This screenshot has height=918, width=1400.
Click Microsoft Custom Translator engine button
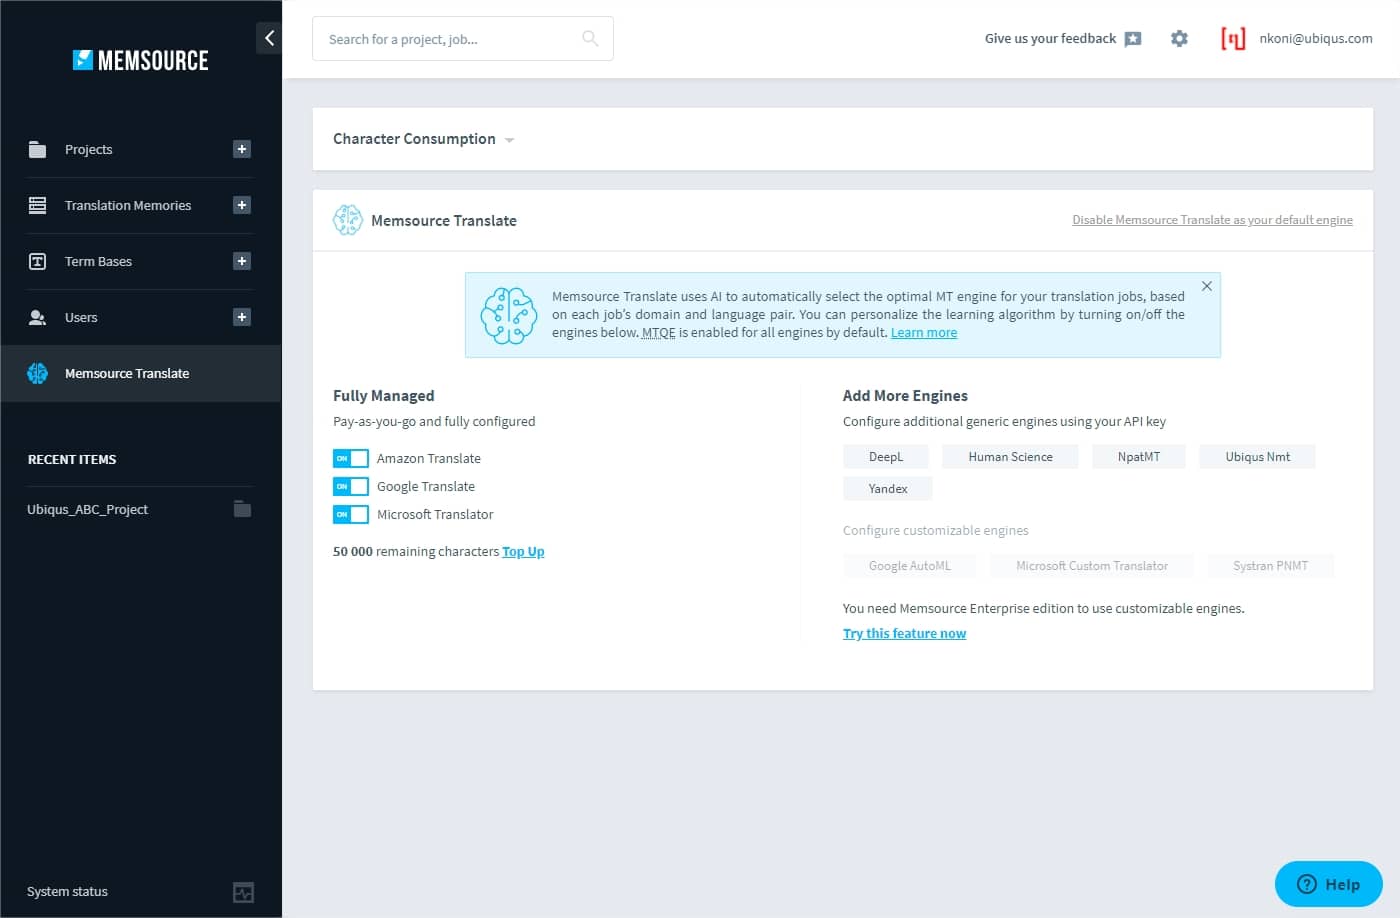coord(1092,566)
